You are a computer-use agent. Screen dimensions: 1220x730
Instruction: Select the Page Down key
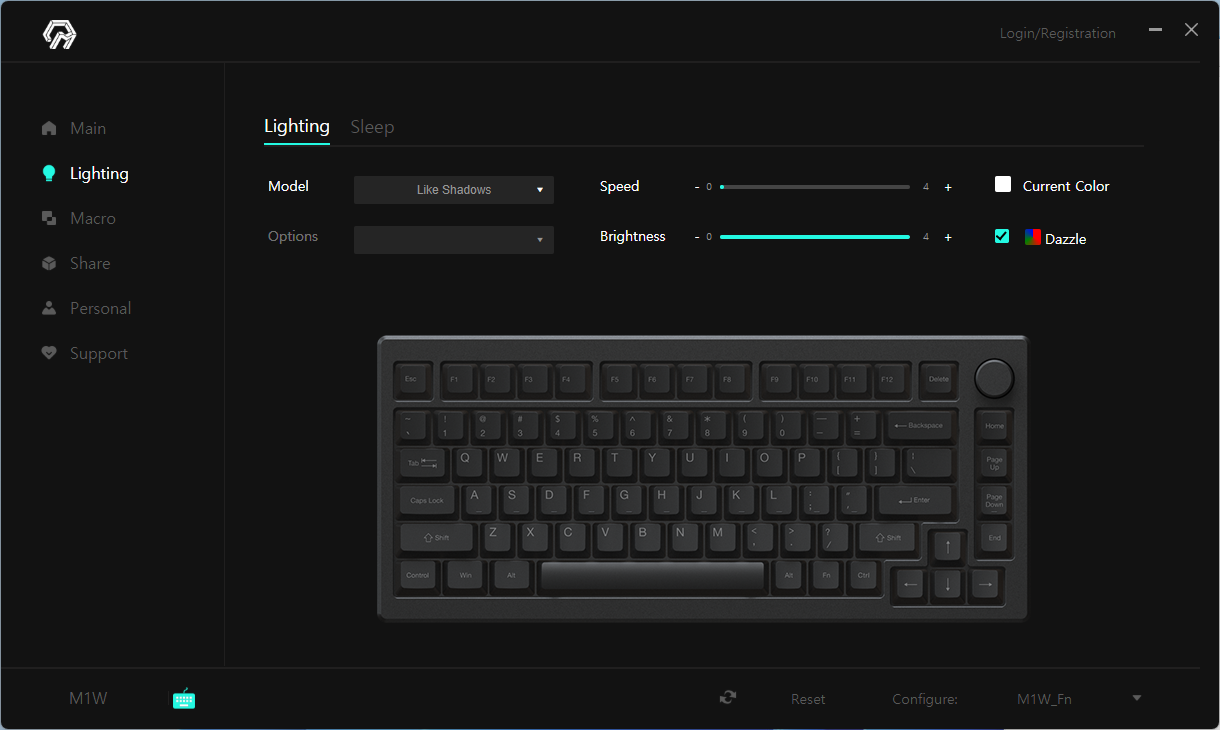[994, 500]
